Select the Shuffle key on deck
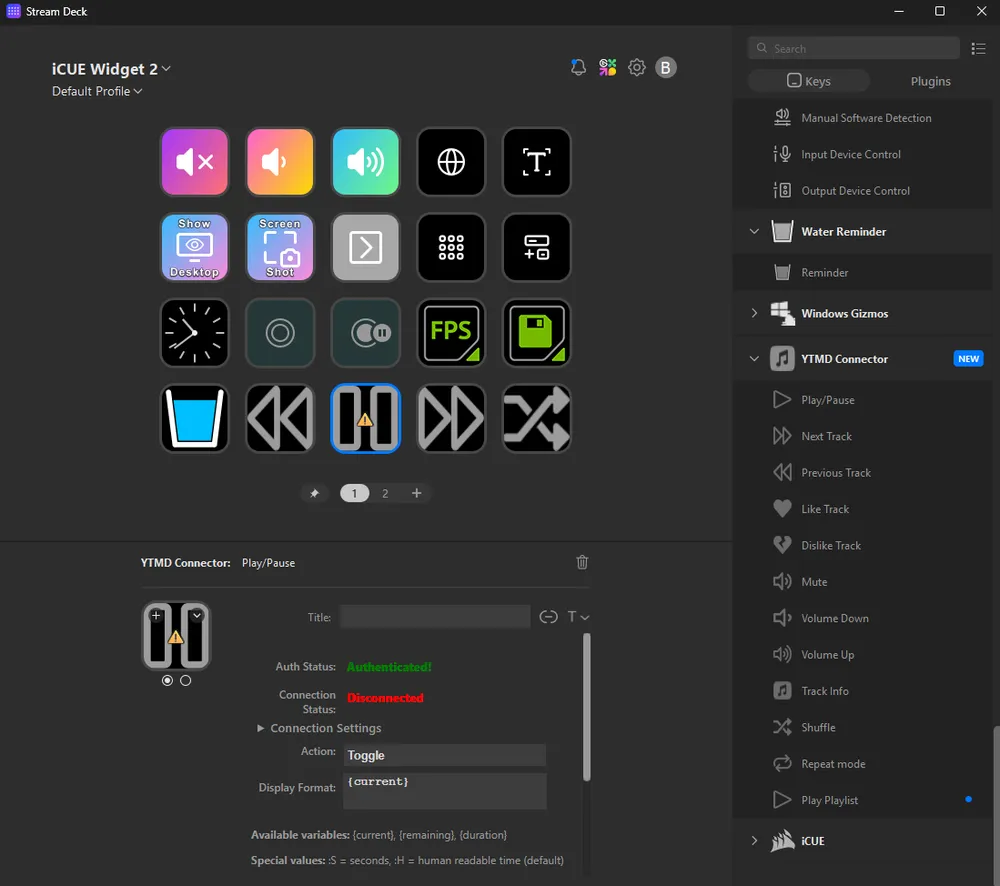The height and width of the screenshot is (886, 1000). point(536,418)
